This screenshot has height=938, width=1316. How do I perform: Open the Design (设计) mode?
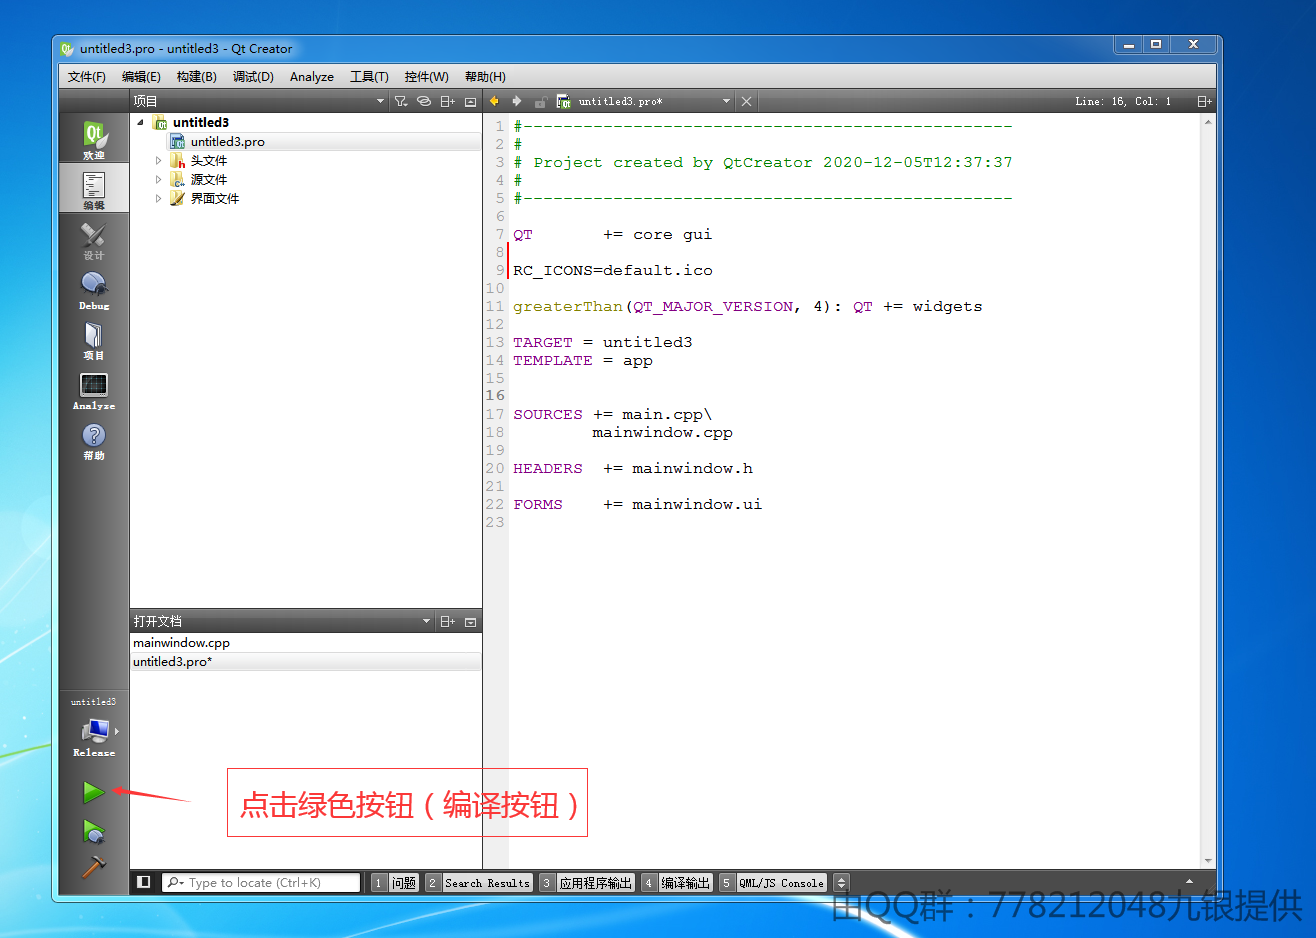click(94, 240)
